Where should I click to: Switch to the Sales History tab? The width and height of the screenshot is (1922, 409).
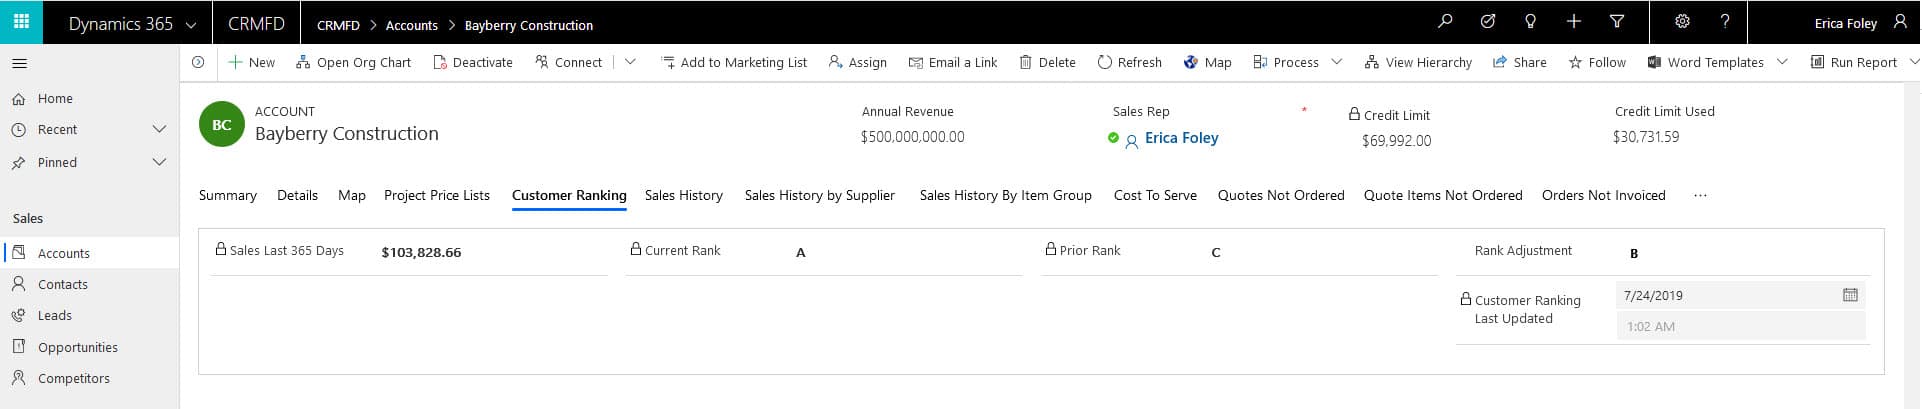click(x=684, y=195)
